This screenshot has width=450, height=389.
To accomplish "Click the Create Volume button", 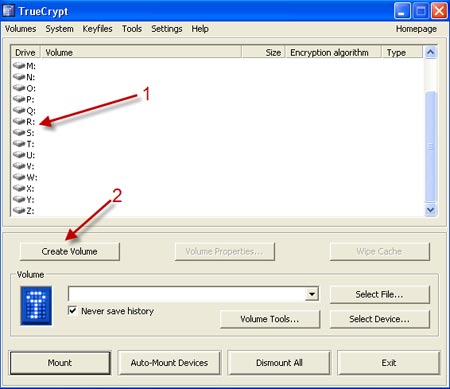I will pos(70,251).
